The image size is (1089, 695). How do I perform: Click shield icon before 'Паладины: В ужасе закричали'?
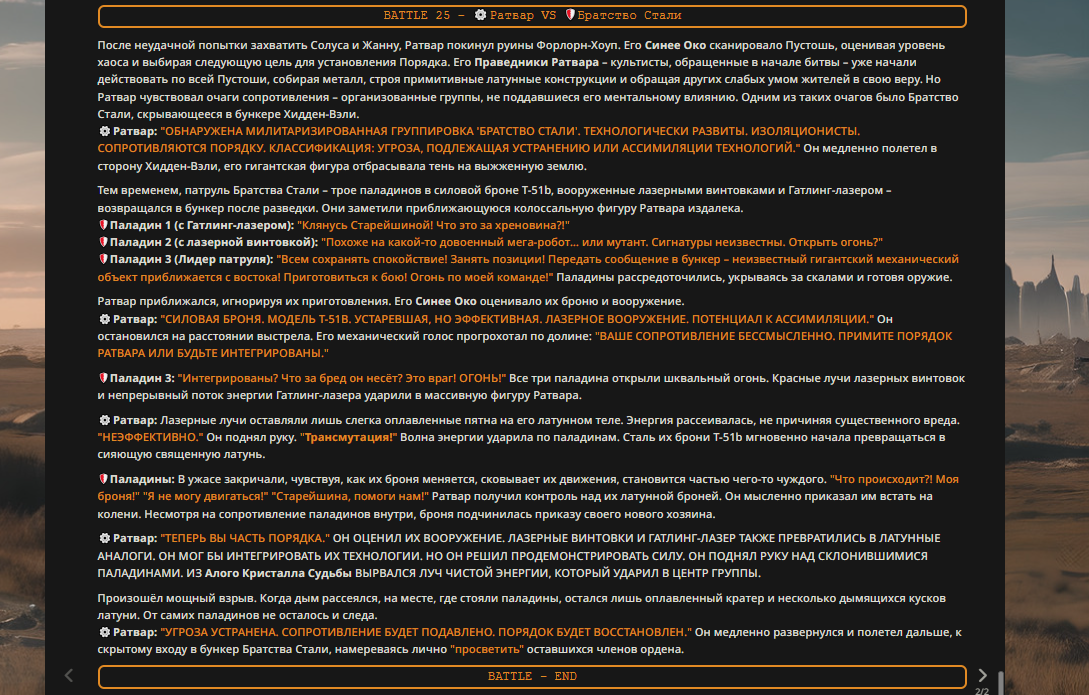click(x=103, y=479)
